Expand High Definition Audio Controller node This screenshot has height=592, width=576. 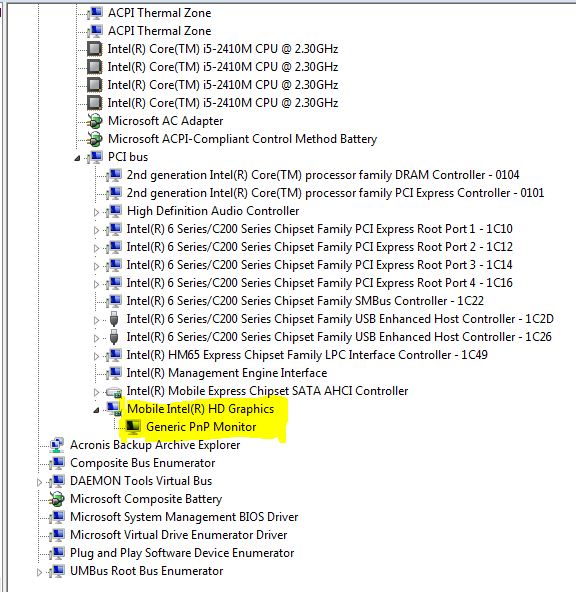click(96, 212)
